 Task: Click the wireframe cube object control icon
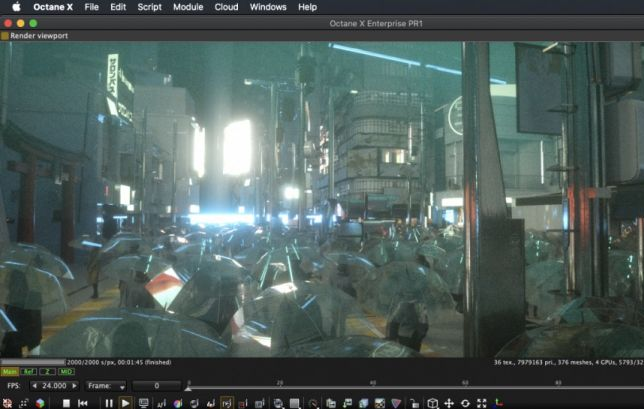coord(432,403)
